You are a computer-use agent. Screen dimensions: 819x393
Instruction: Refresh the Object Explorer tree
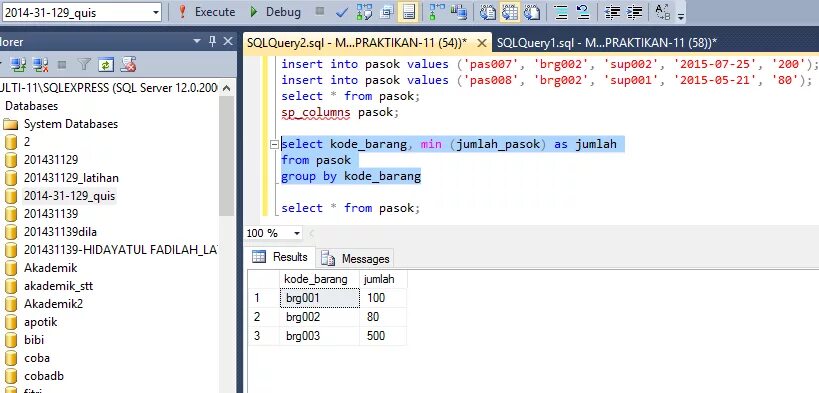click(106, 65)
